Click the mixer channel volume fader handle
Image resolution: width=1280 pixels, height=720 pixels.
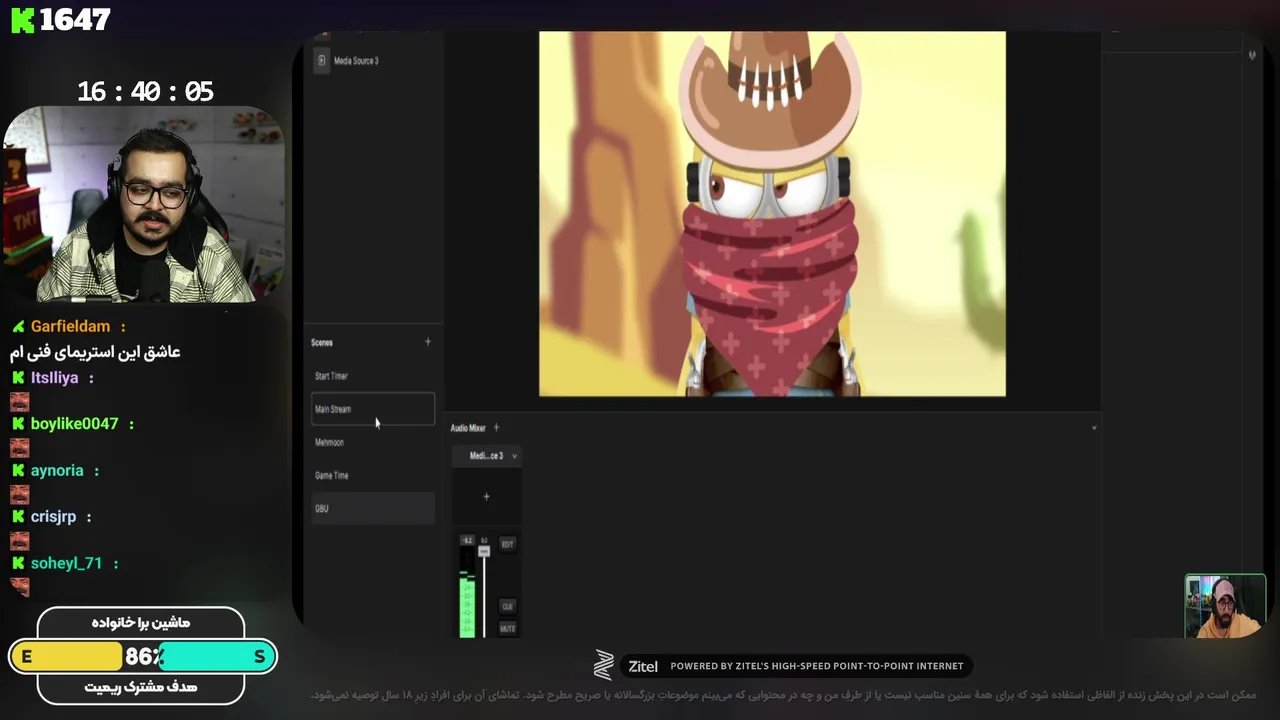click(x=484, y=551)
